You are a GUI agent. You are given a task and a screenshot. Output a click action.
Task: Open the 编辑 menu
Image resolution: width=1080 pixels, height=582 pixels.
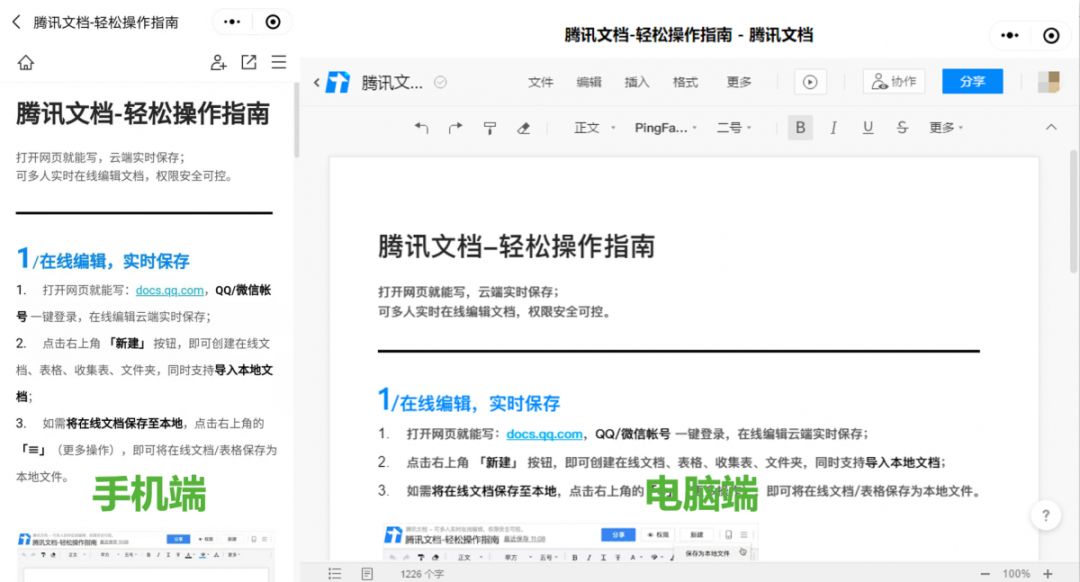pyautogui.click(x=589, y=82)
